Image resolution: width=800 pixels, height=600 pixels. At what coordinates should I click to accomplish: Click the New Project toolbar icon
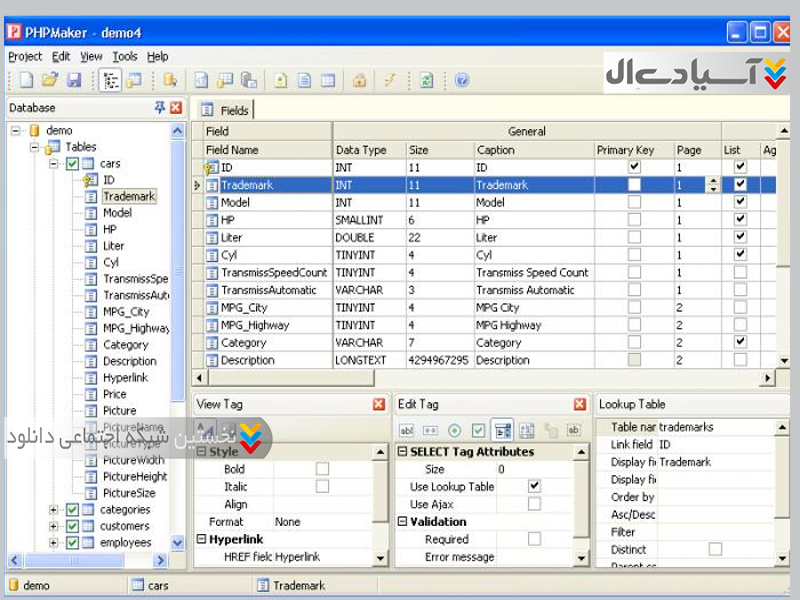pyautogui.click(x=27, y=81)
